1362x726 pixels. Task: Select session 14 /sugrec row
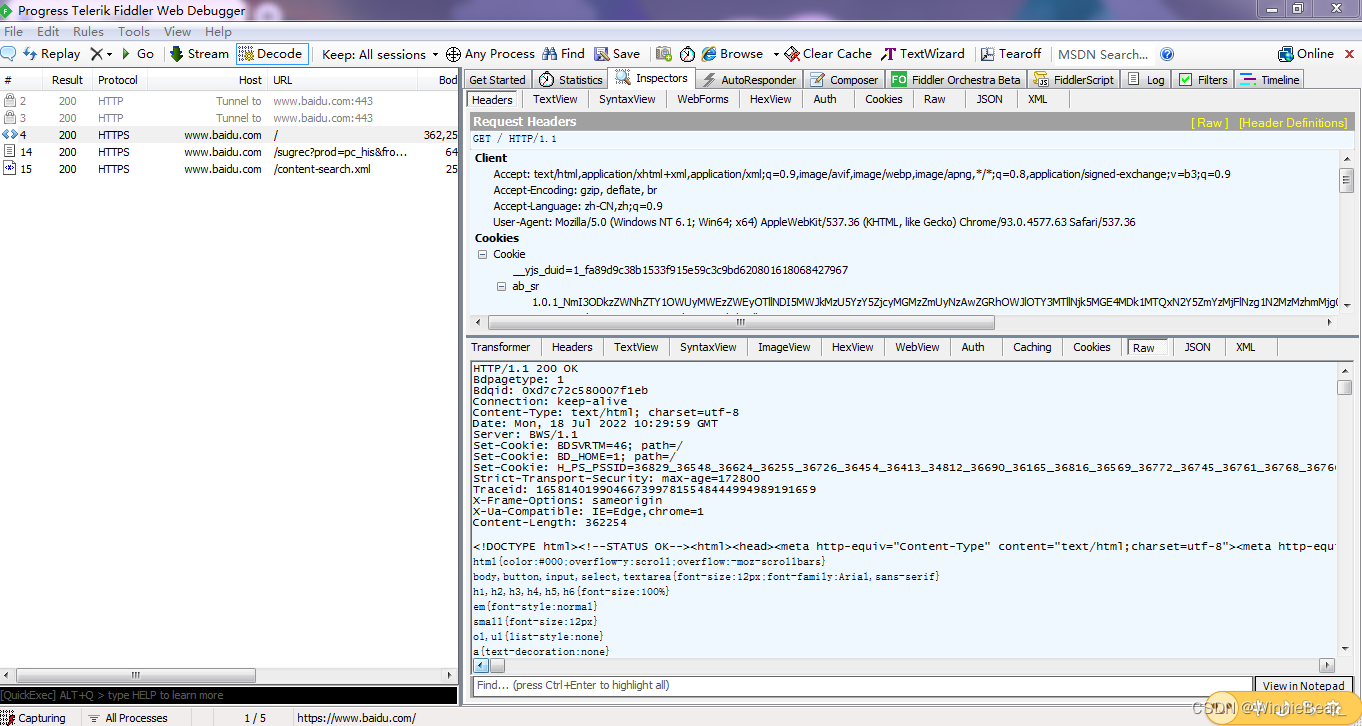[229, 152]
